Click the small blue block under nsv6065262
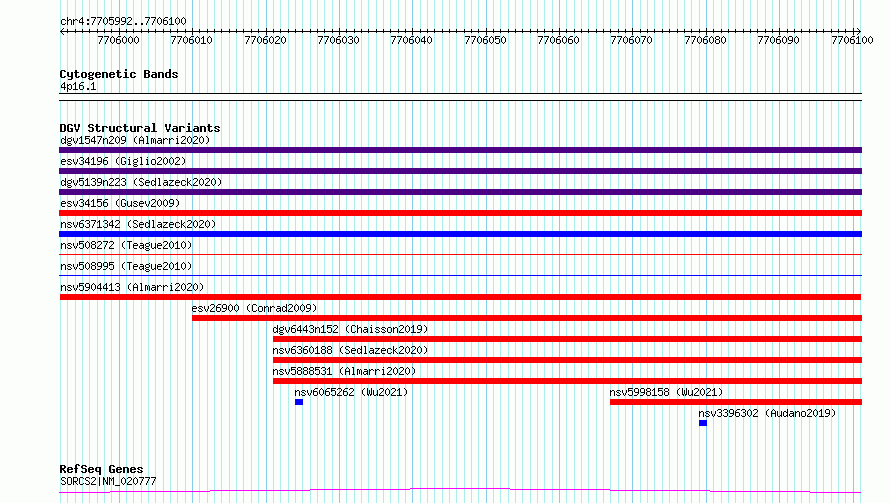 [x=299, y=402]
